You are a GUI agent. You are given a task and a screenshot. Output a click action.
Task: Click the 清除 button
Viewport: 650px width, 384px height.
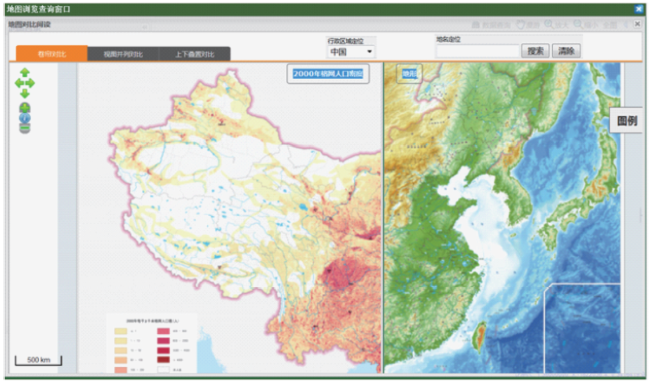(x=566, y=51)
